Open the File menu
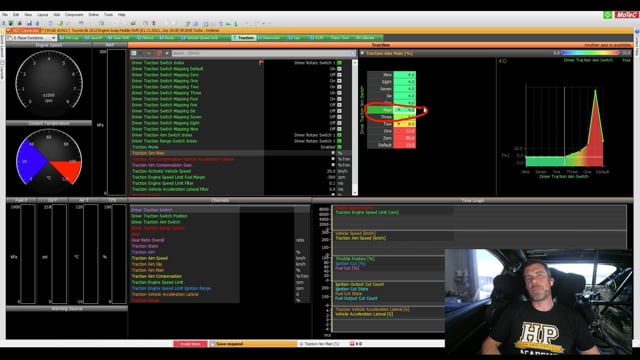 [5, 15]
